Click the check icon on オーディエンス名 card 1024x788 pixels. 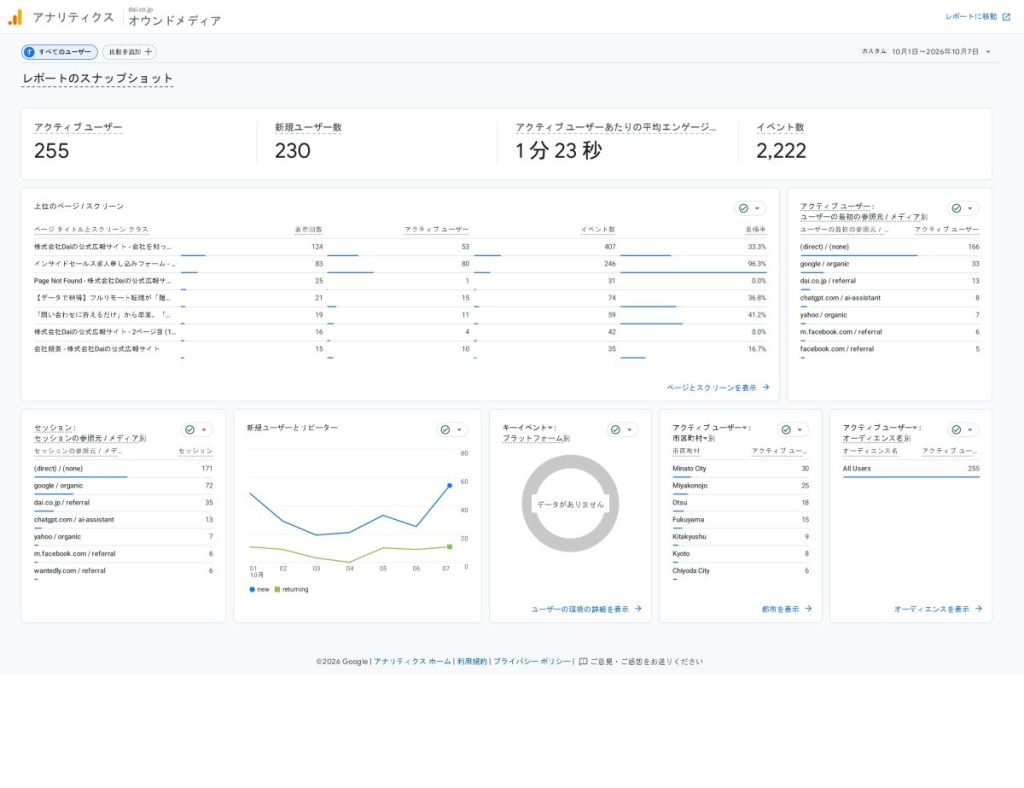(x=956, y=430)
